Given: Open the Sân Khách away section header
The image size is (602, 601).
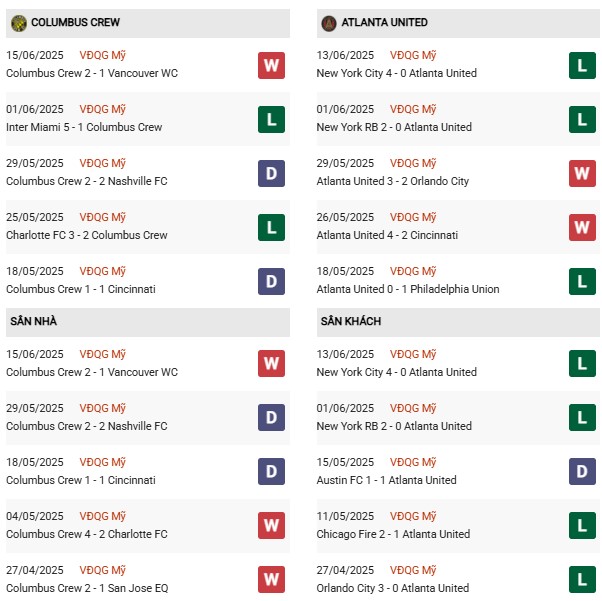Looking at the screenshot, I should 458,322.
